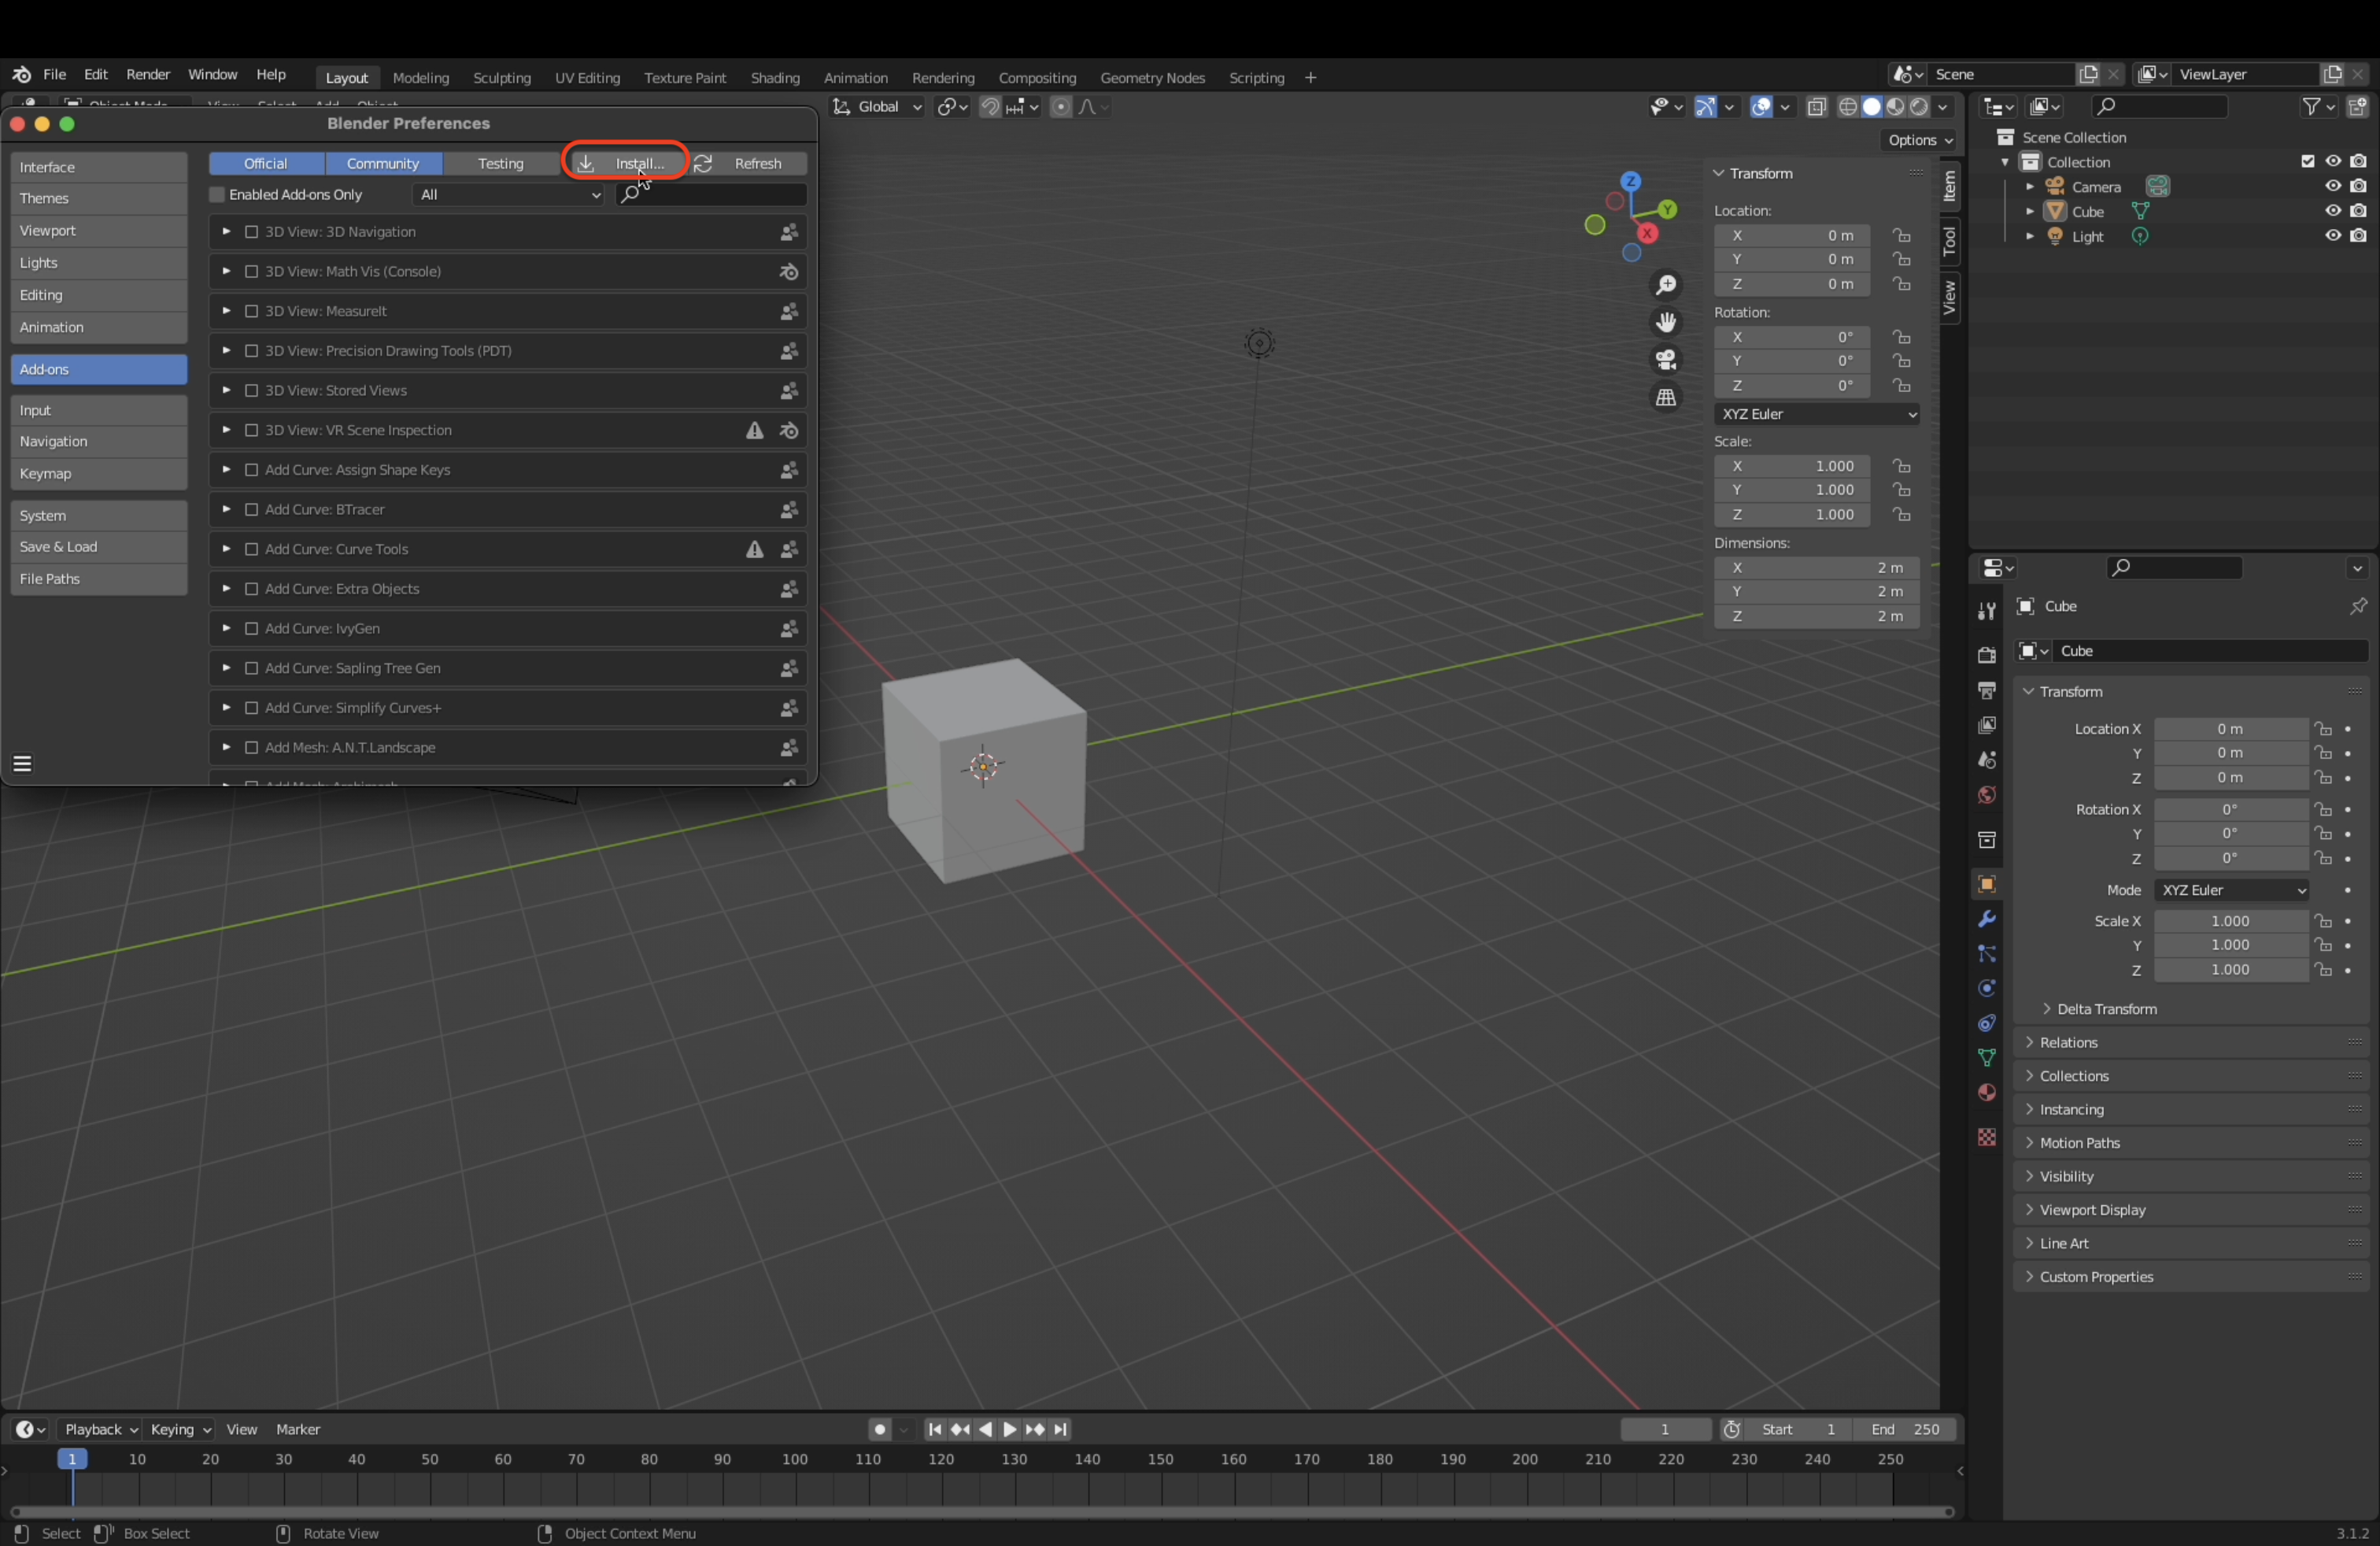Open the Output properties tab icon
The width and height of the screenshot is (2380, 1546).
[x=1987, y=690]
